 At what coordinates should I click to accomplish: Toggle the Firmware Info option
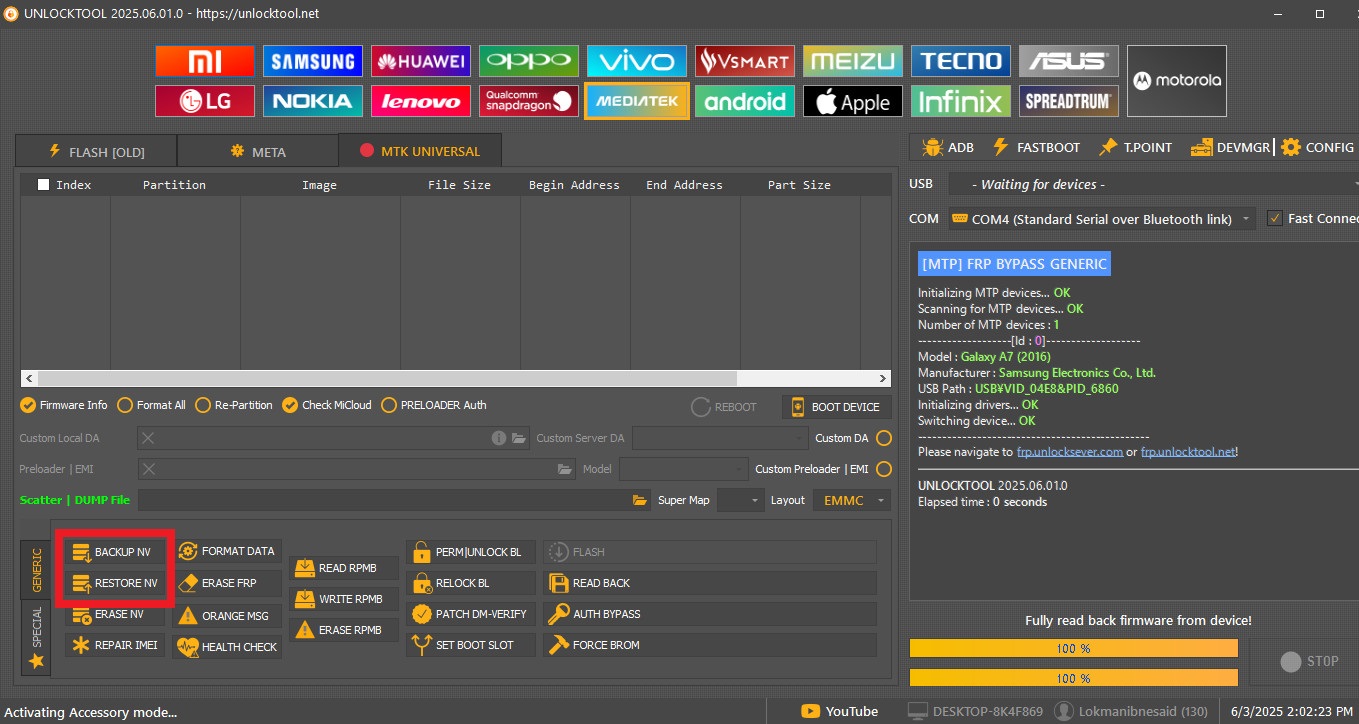click(28, 405)
